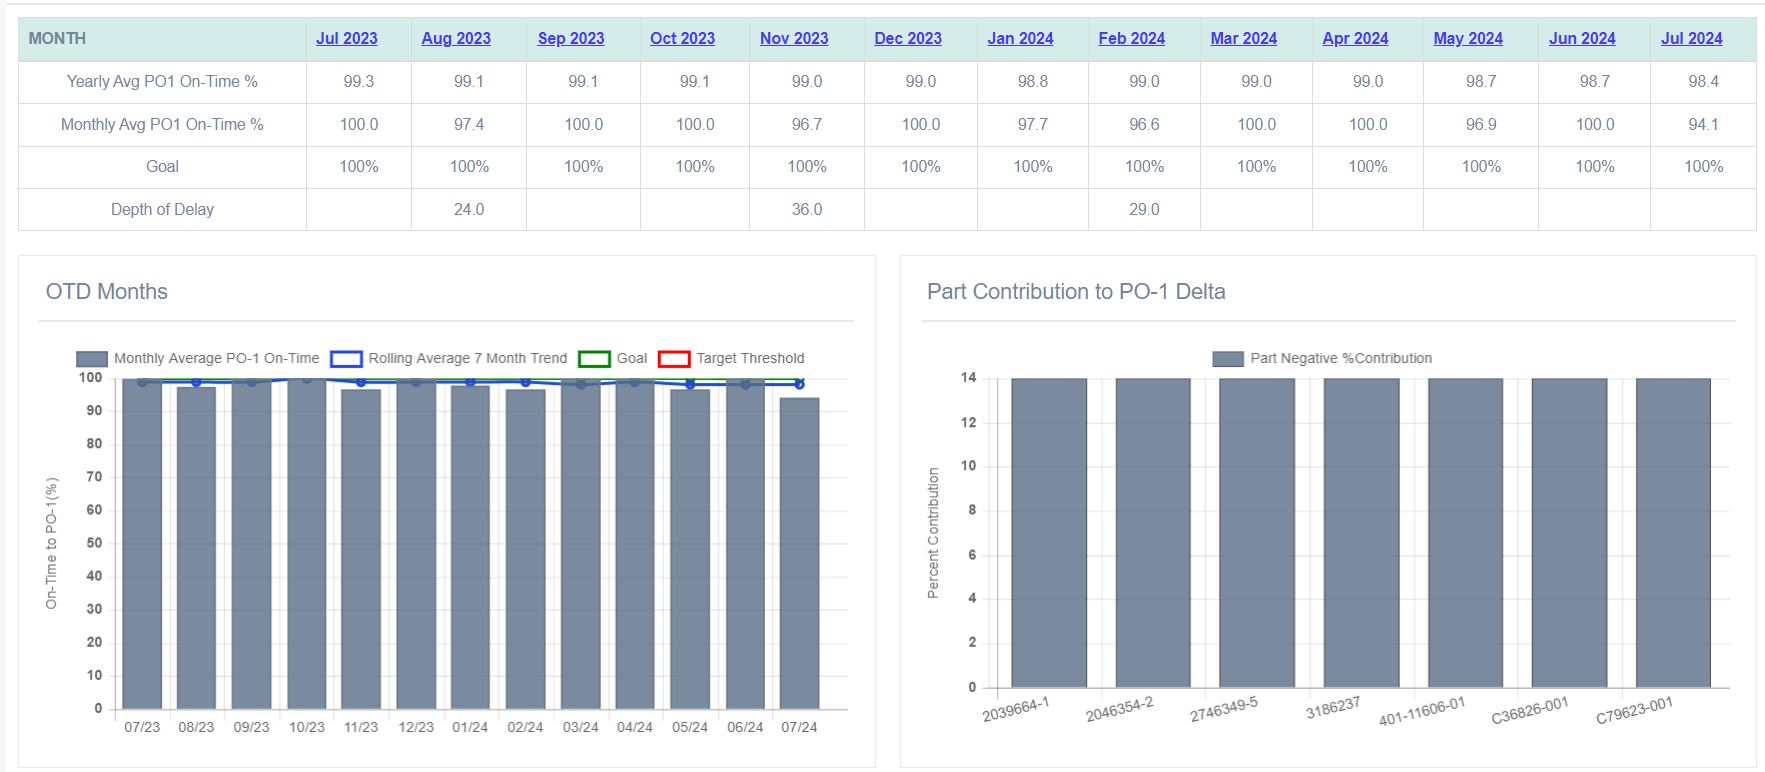Select the May 2024 month header
Image resolution: width=1765 pixels, height=772 pixels.
coord(1468,38)
